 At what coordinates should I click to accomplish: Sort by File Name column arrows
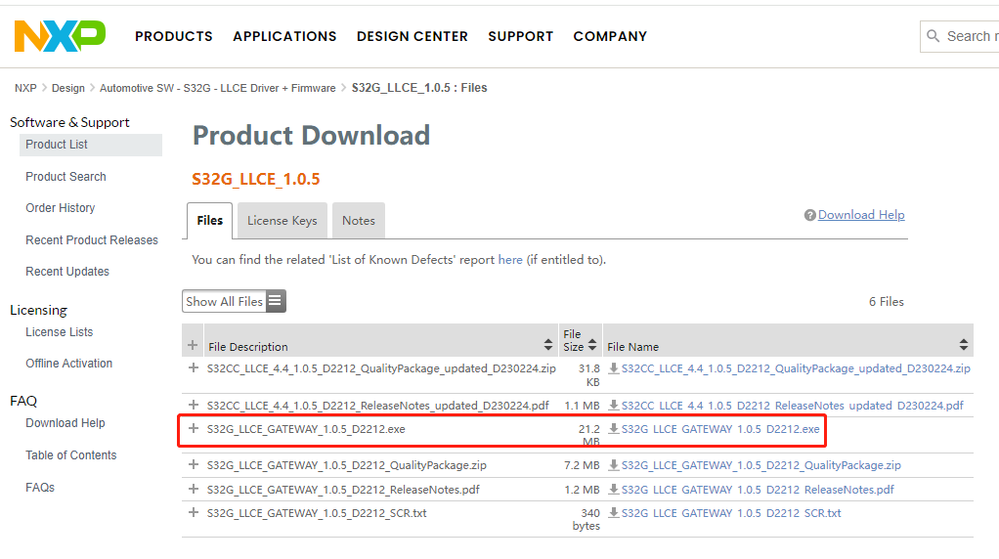[x=963, y=345]
